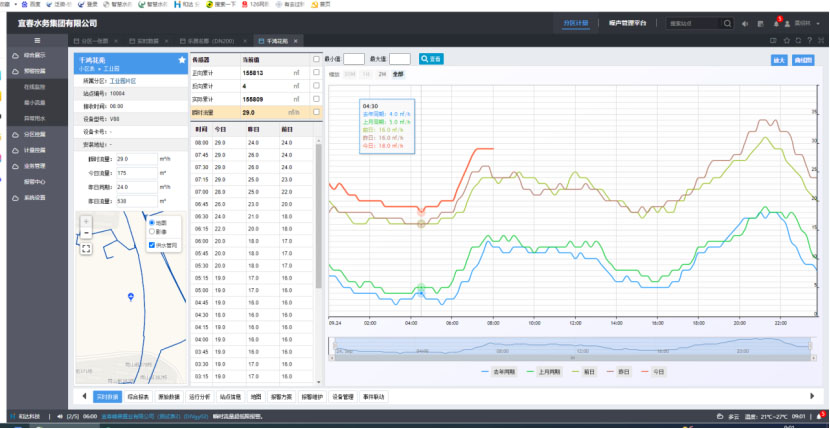Toggle the 供水管网 pipe network checkbox
This screenshot has height=429, width=830.
coord(152,245)
